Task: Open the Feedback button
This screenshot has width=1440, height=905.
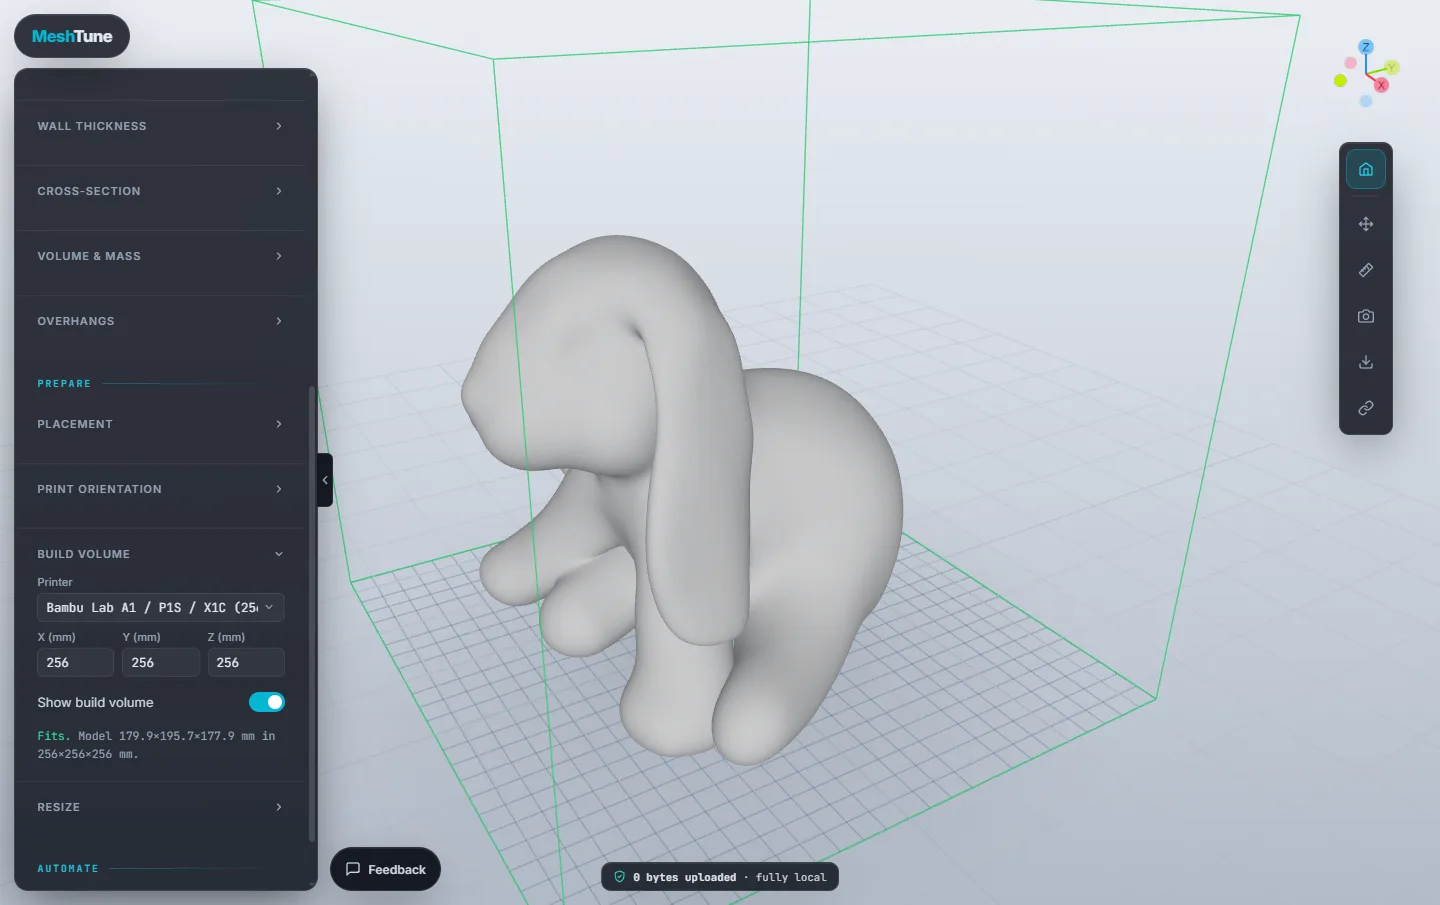Action: click(x=386, y=869)
